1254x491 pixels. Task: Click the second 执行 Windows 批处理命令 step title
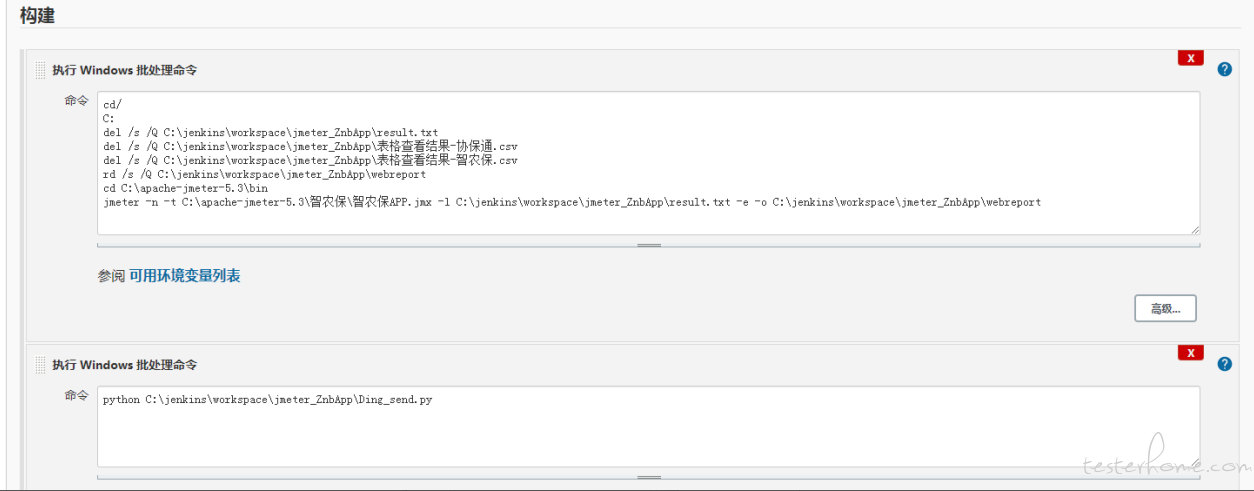(124, 365)
